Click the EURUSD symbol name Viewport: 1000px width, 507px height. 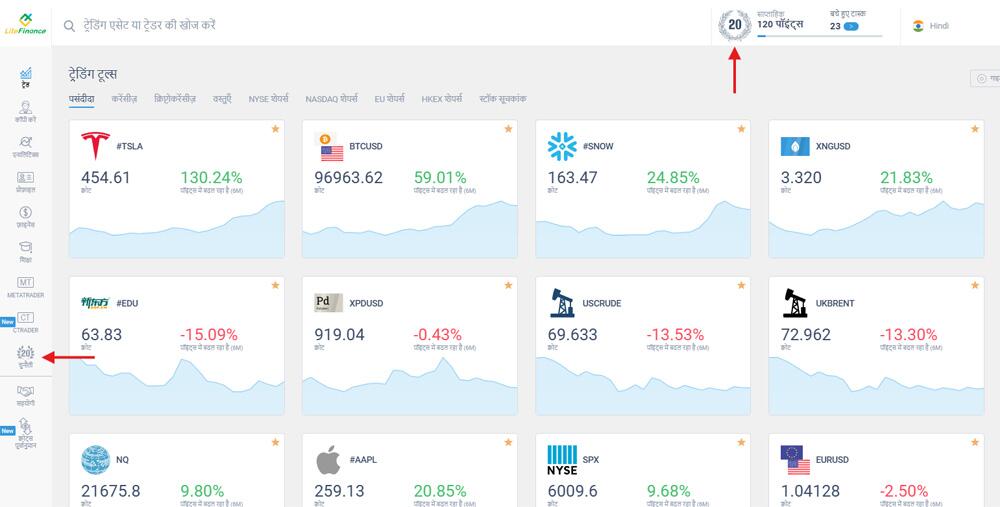[832, 460]
